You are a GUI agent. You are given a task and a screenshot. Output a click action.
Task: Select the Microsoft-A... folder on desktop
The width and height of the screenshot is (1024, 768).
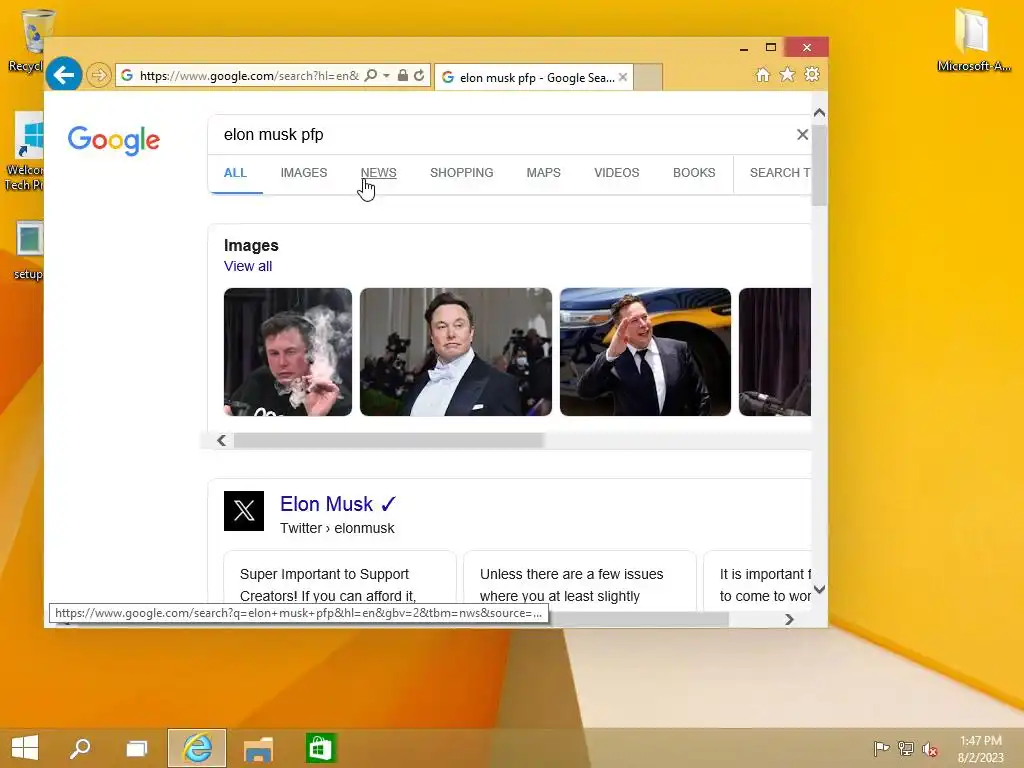coord(974,39)
